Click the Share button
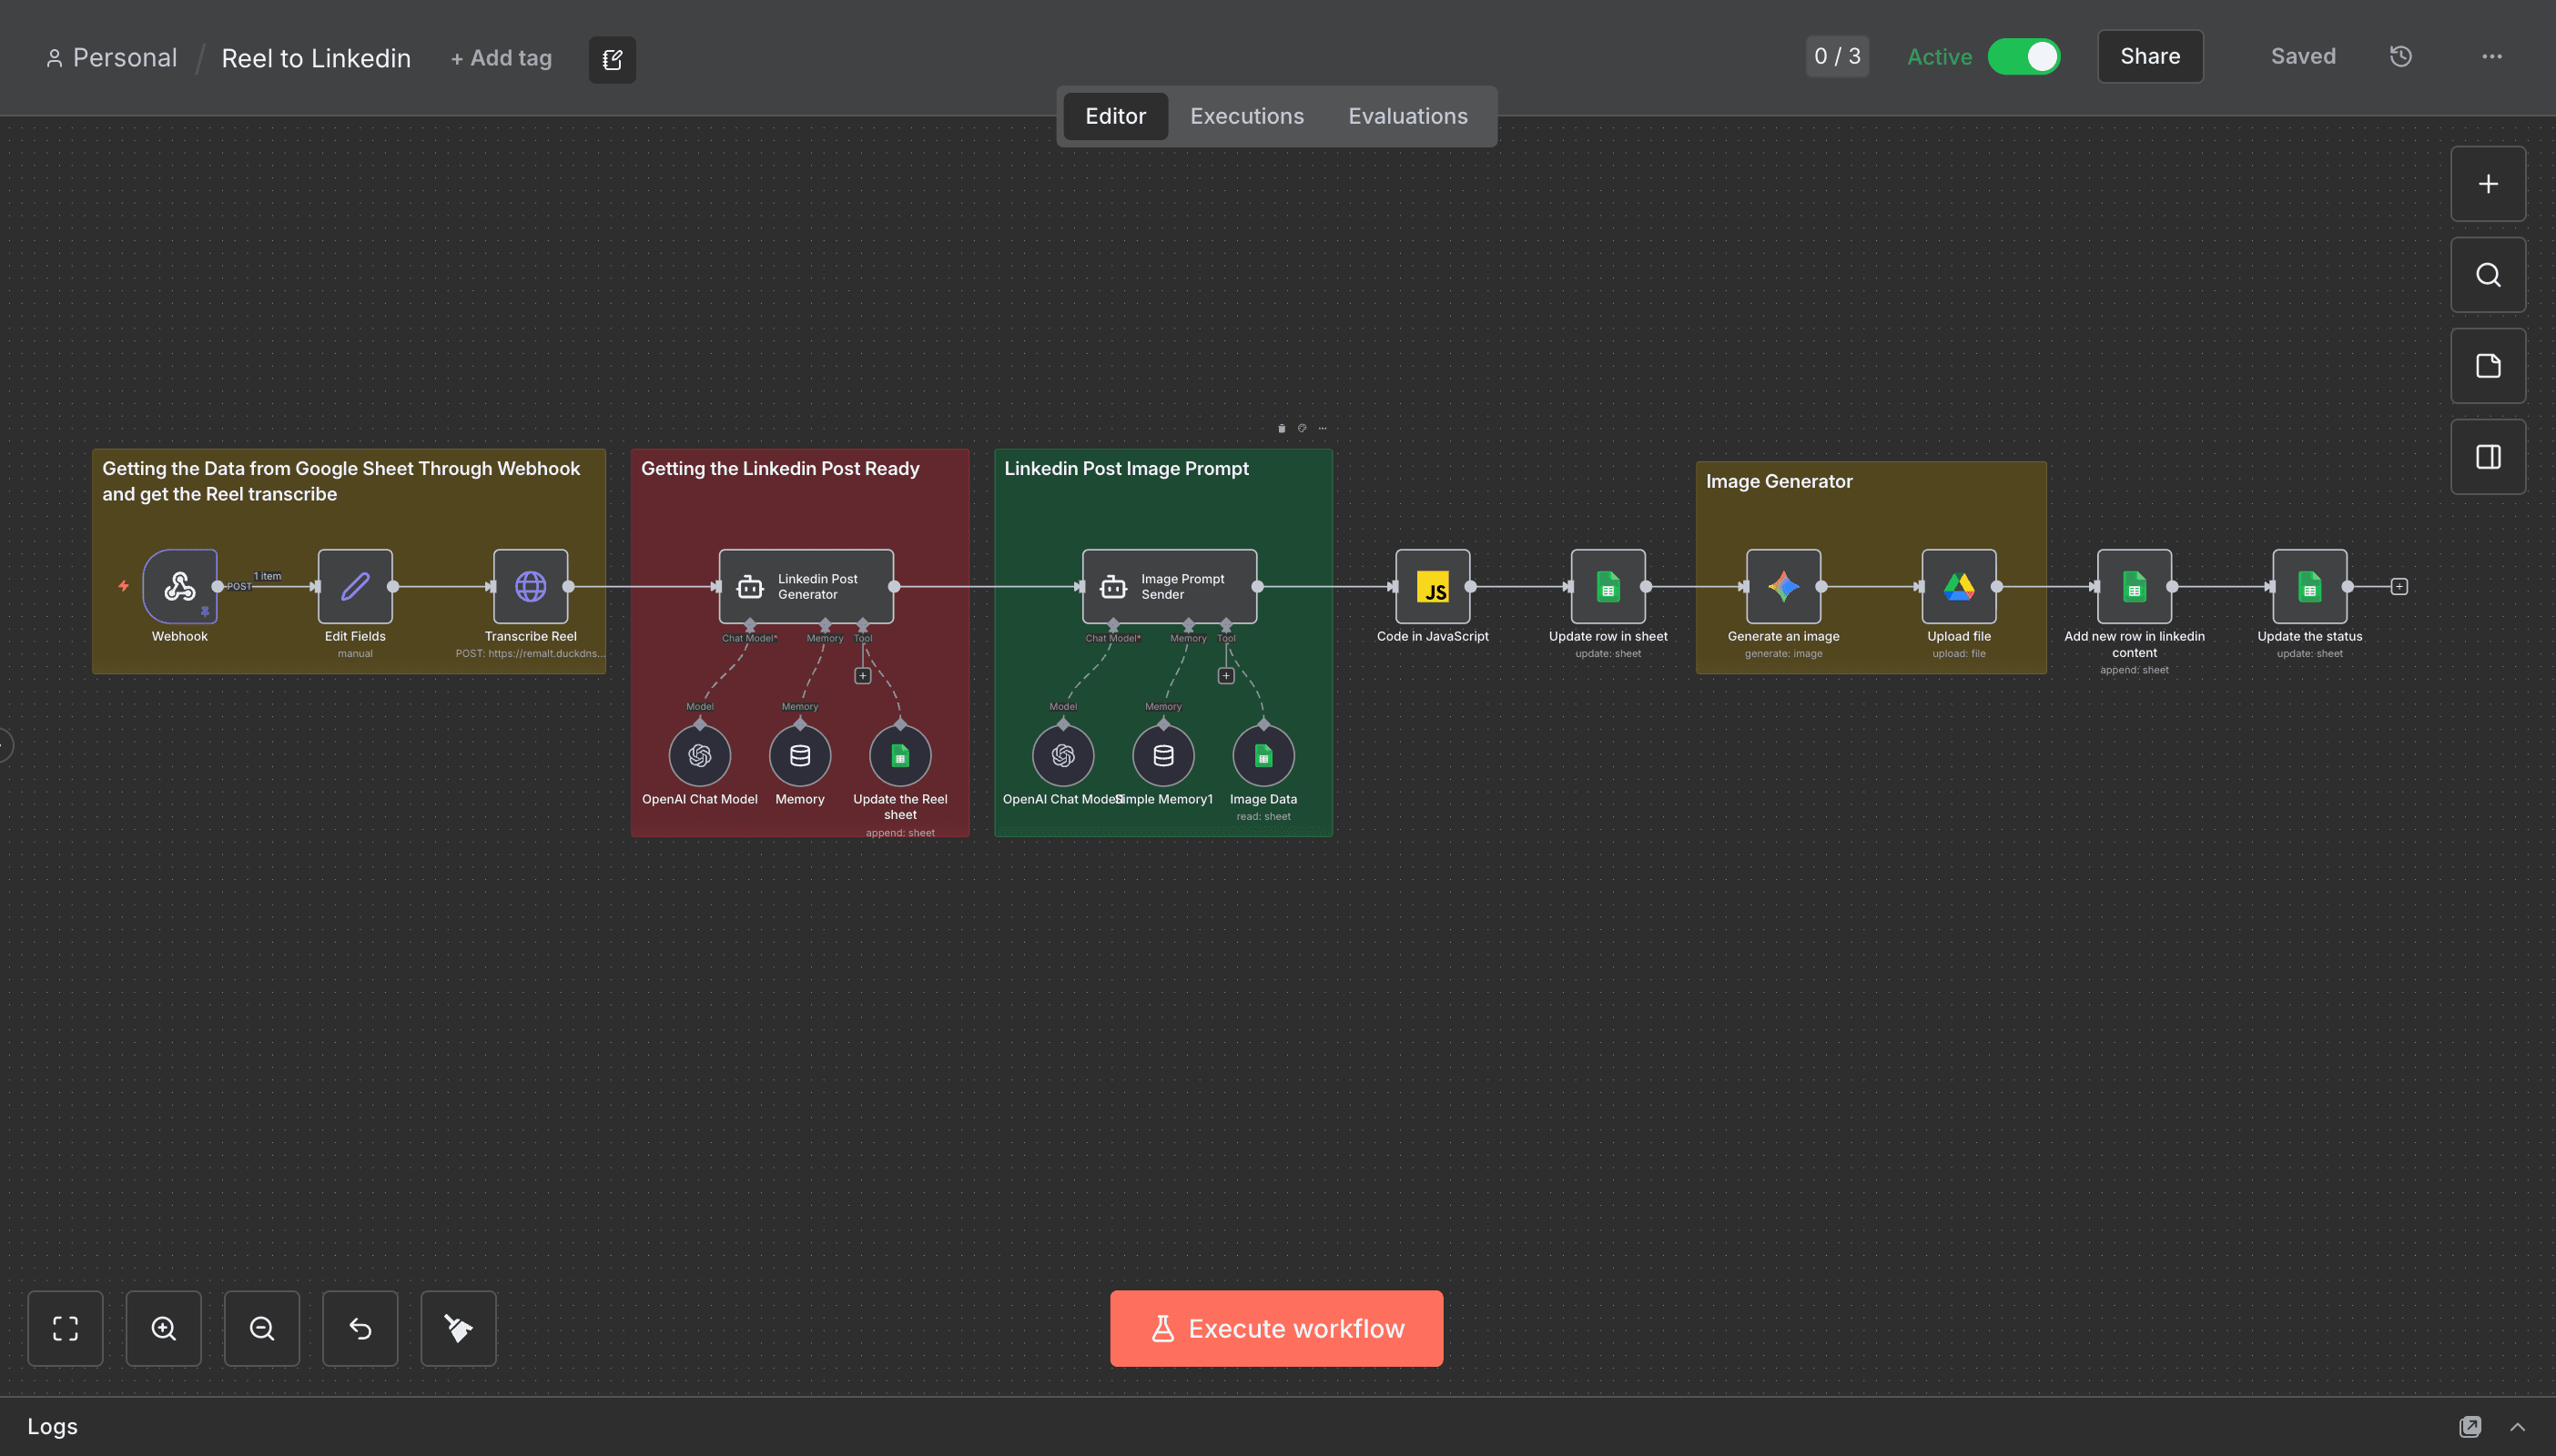The height and width of the screenshot is (1456, 2556). [x=2149, y=57]
